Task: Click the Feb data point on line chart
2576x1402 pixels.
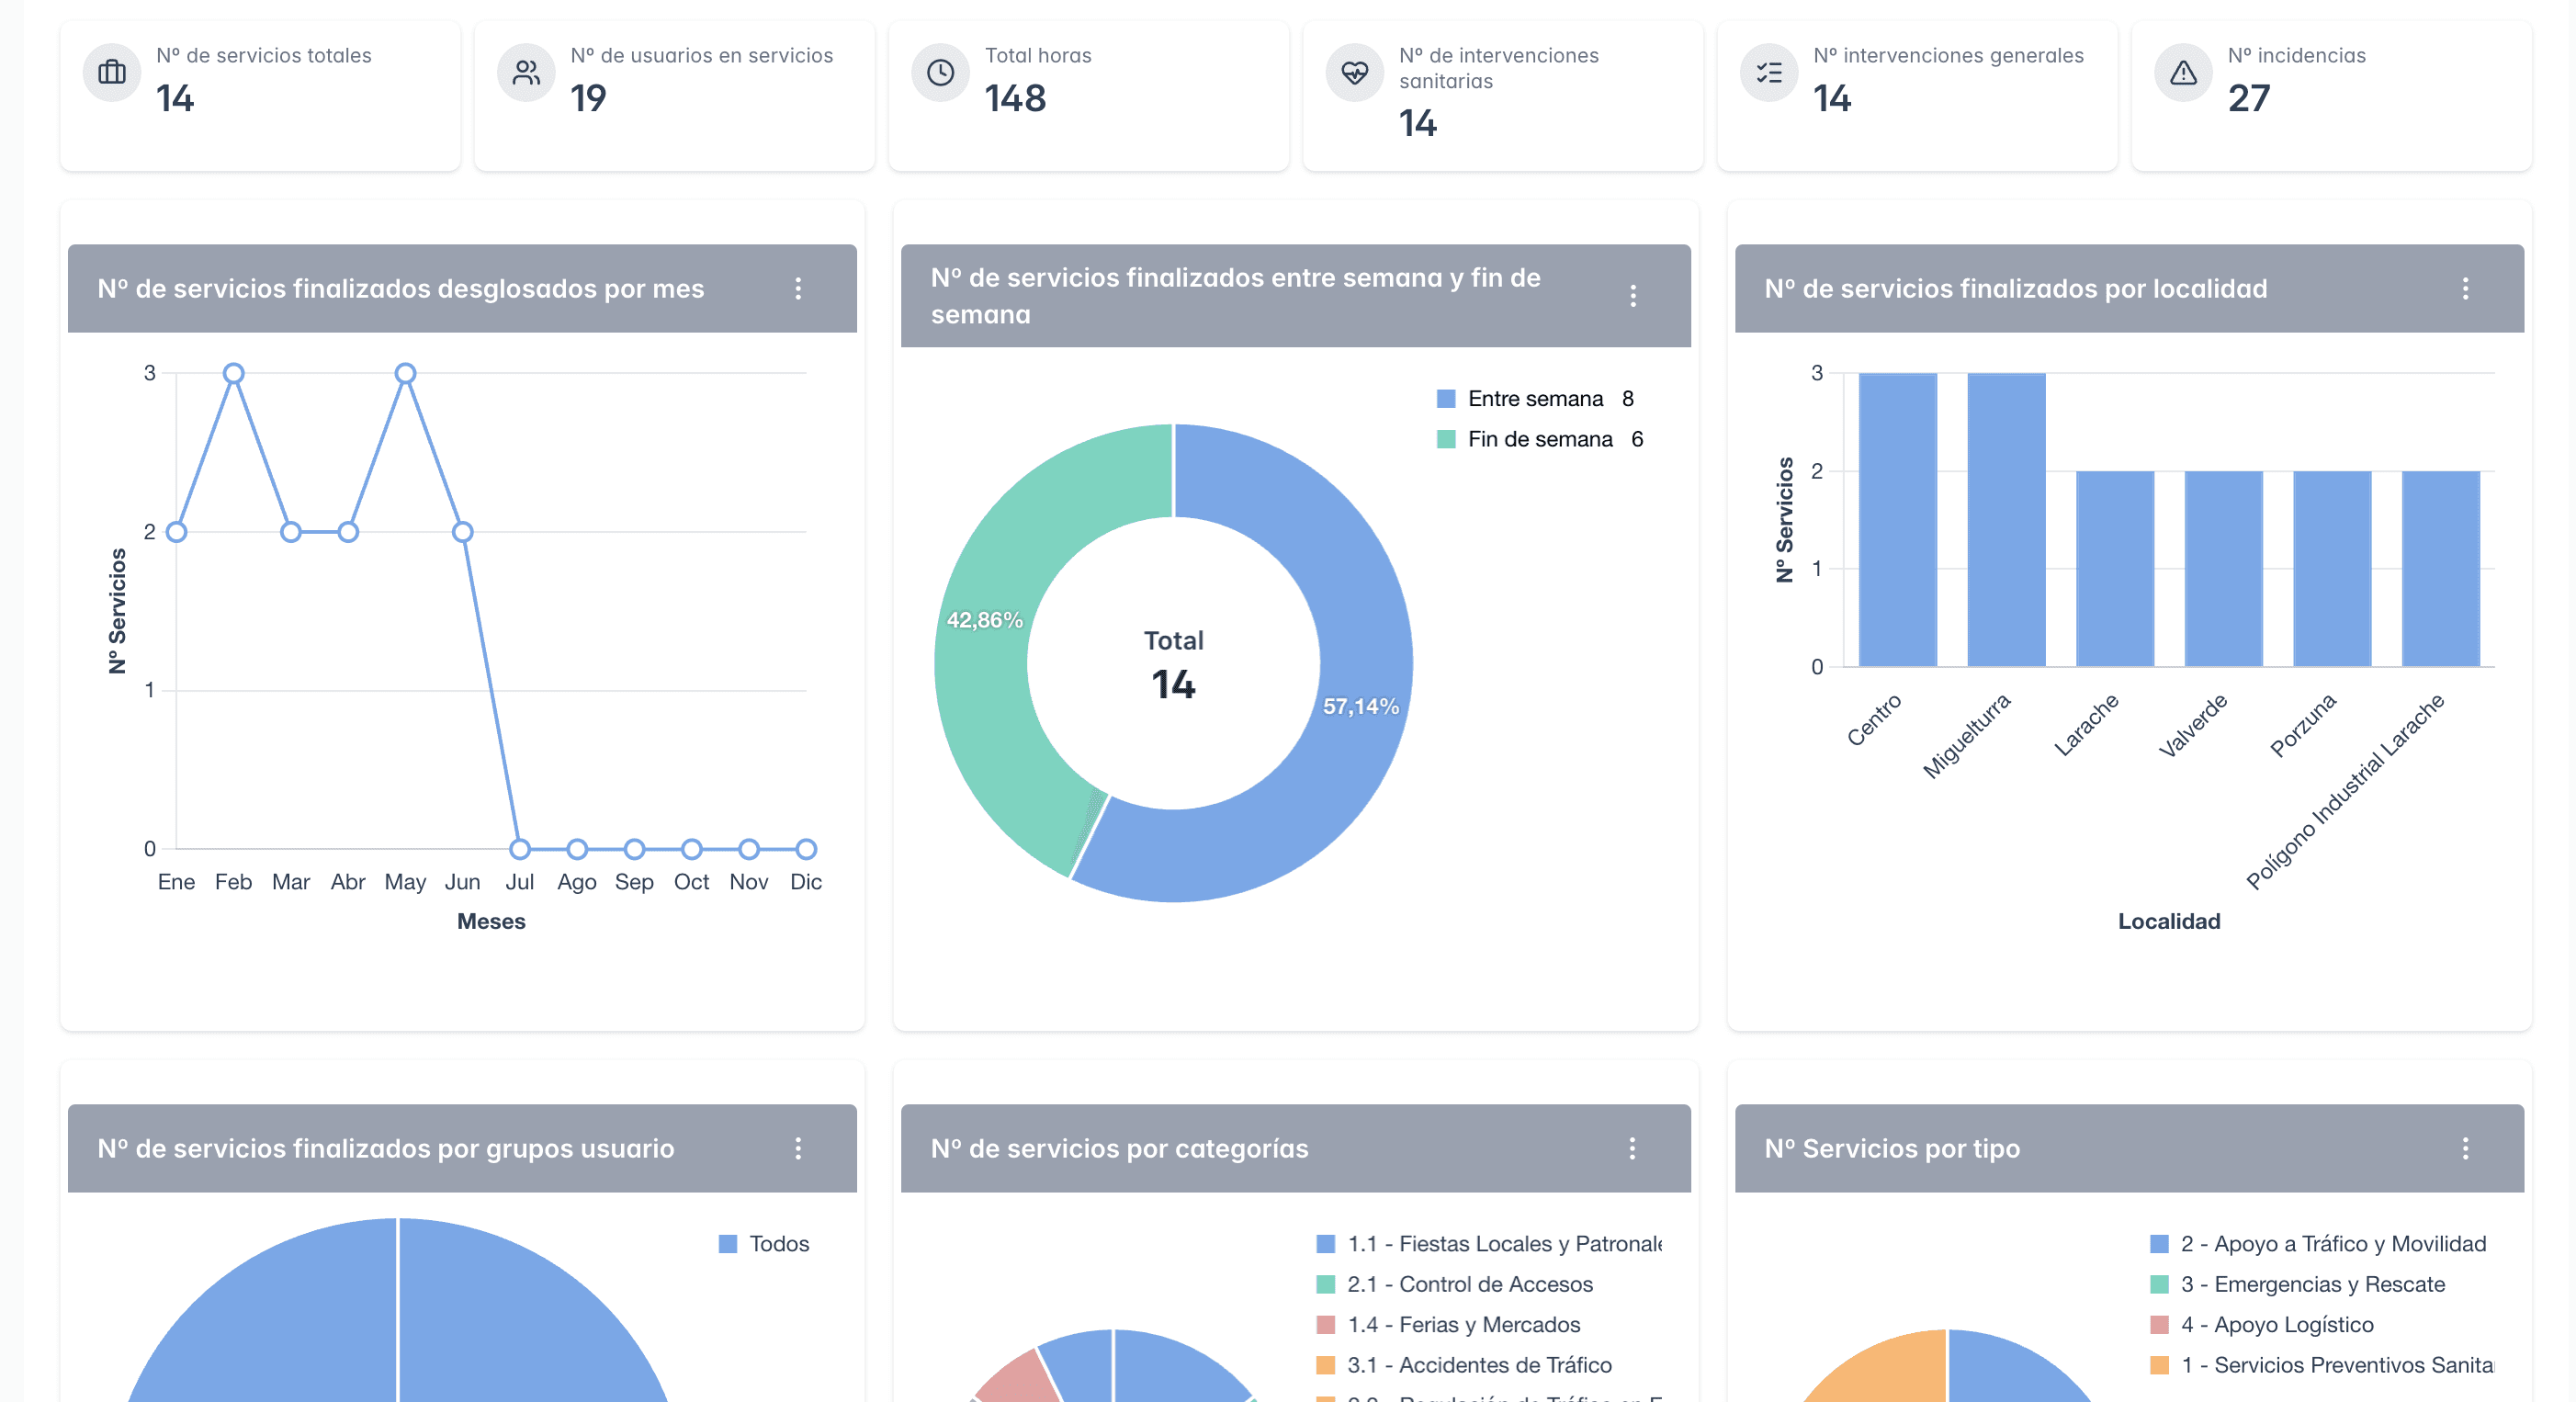Action: (234, 373)
